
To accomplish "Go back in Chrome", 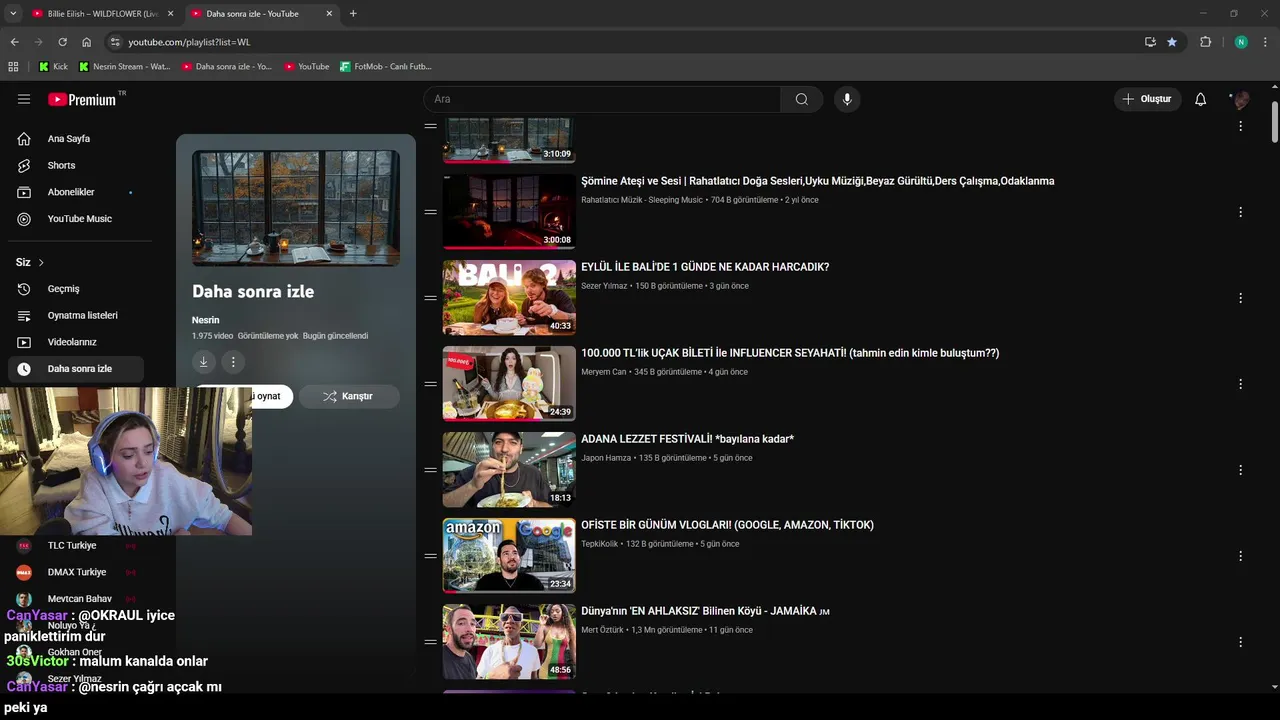I will 14,42.
